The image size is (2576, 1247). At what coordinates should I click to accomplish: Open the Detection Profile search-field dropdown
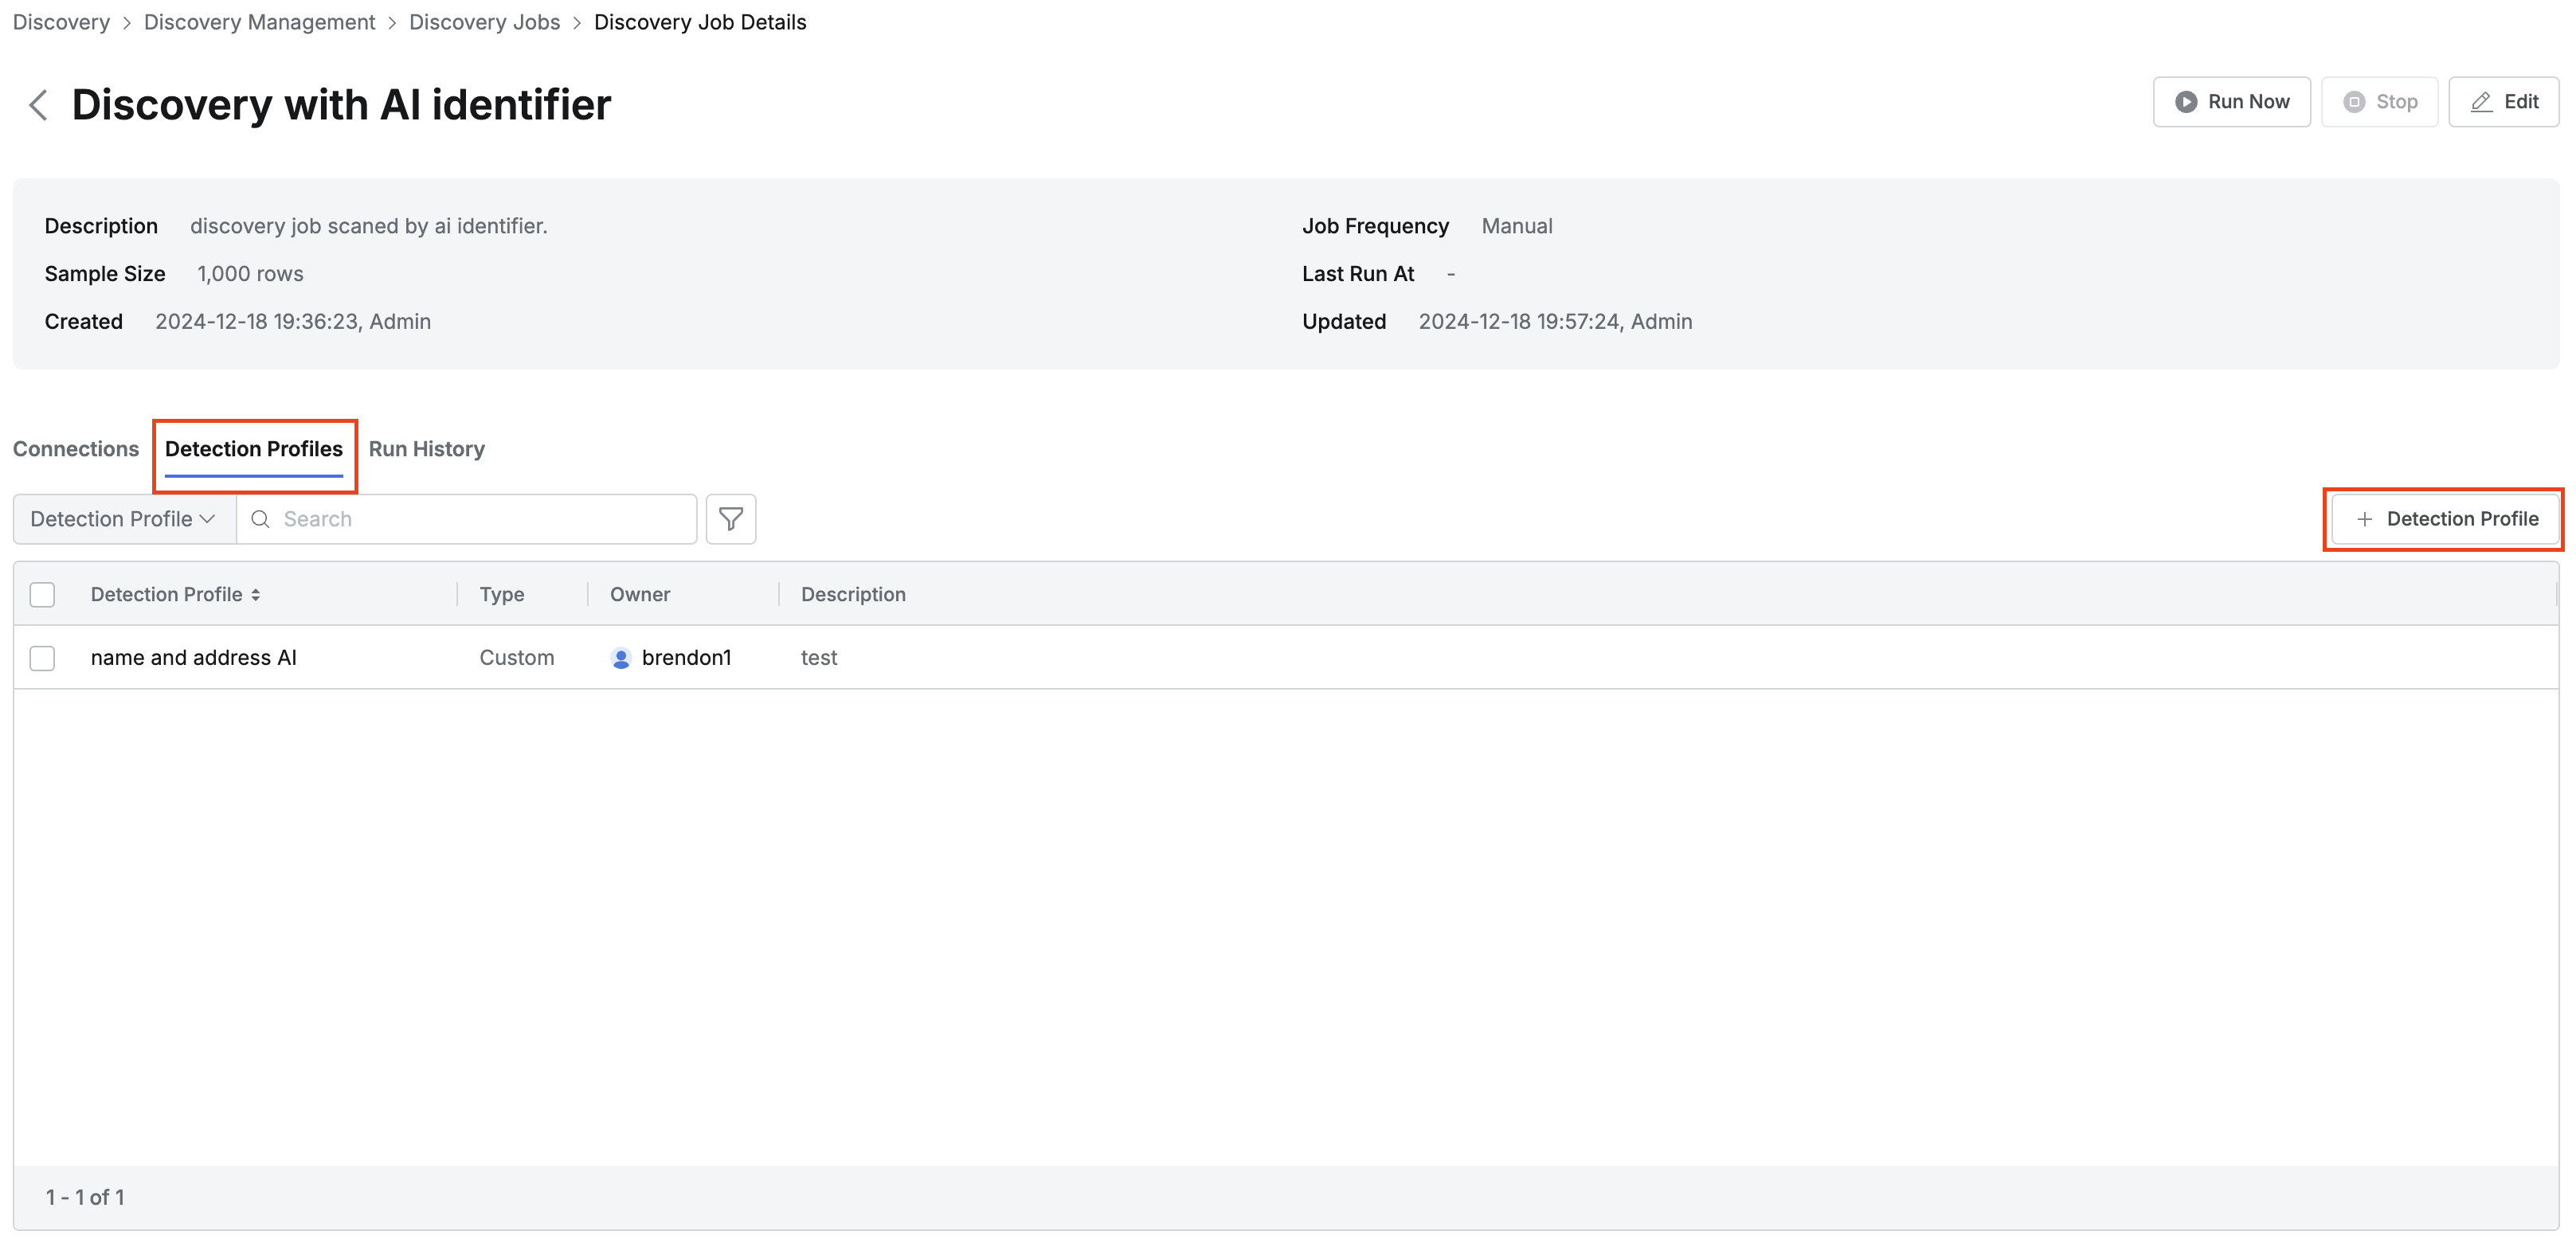click(123, 519)
